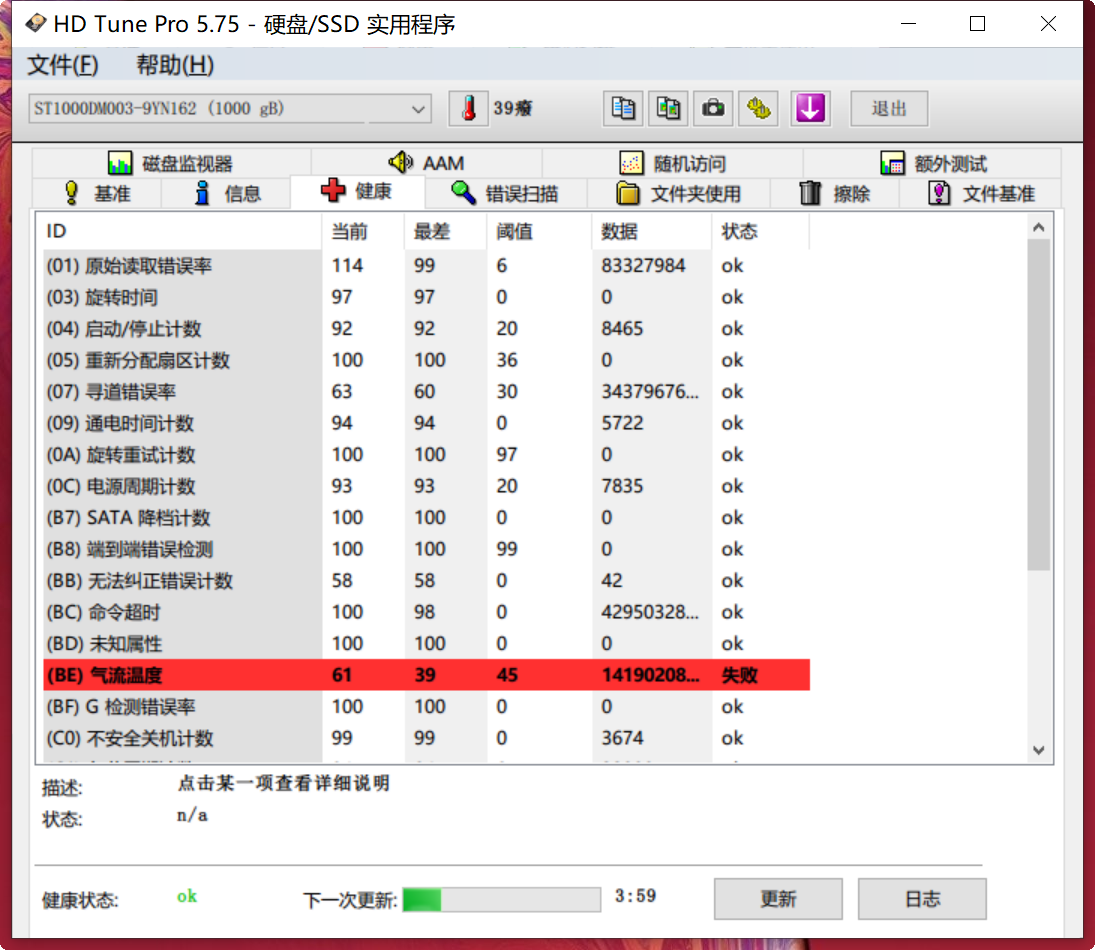
Task: Select the (C0) 不安全关机计数 row
Action: tap(427, 738)
